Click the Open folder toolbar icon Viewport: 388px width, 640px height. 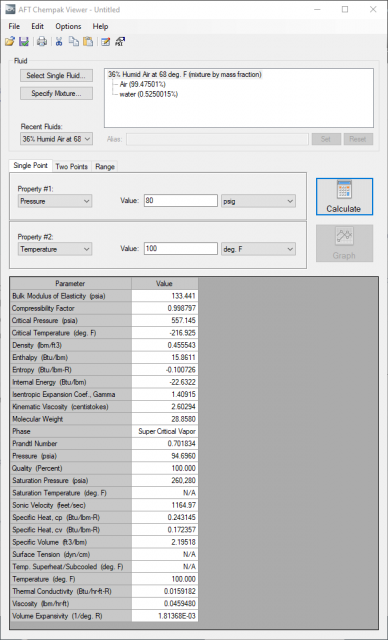tap(10, 42)
